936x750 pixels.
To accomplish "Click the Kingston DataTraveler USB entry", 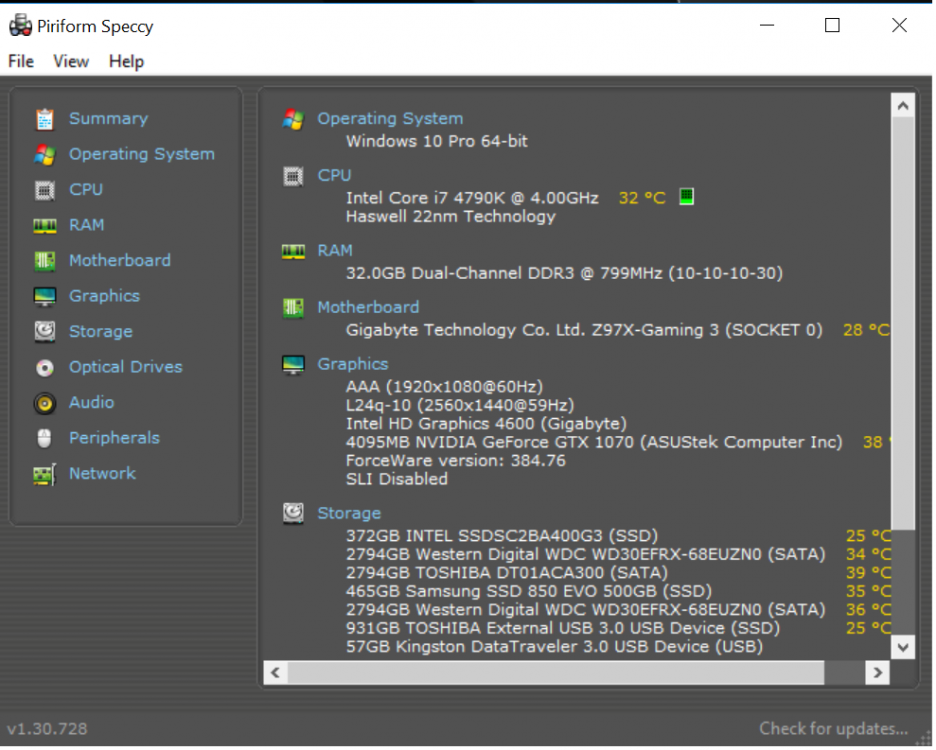I will [x=556, y=648].
